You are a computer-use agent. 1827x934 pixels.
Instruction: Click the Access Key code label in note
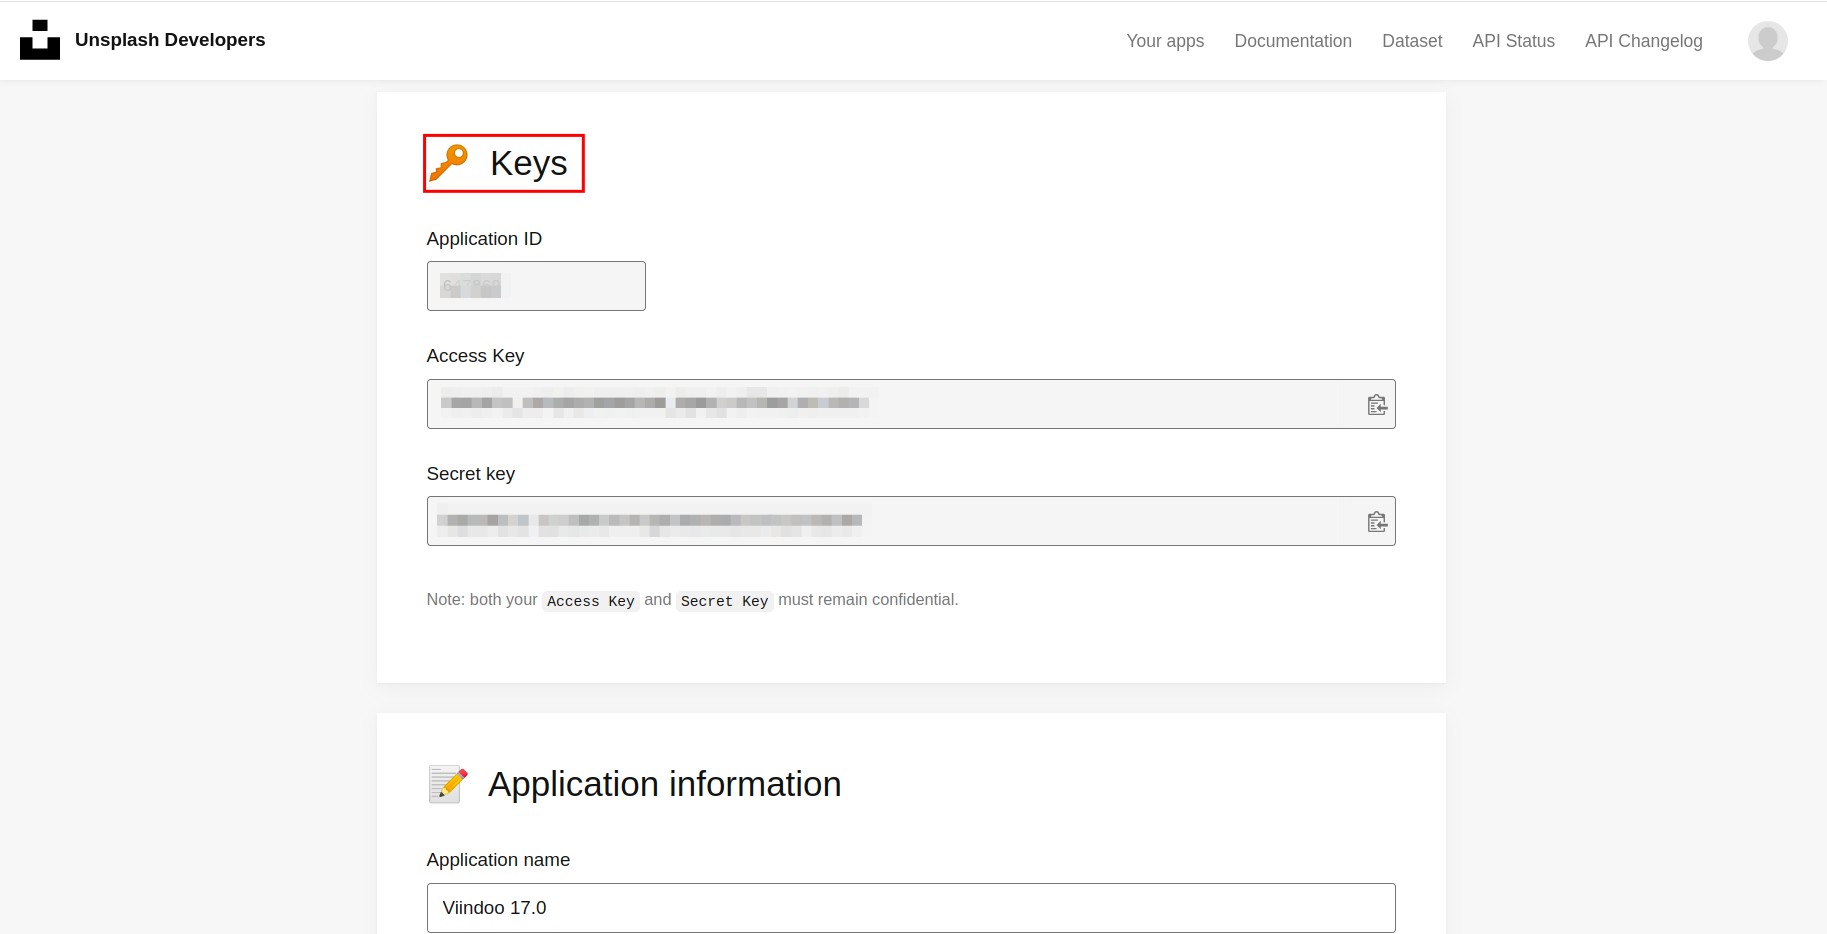tap(590, 601)
